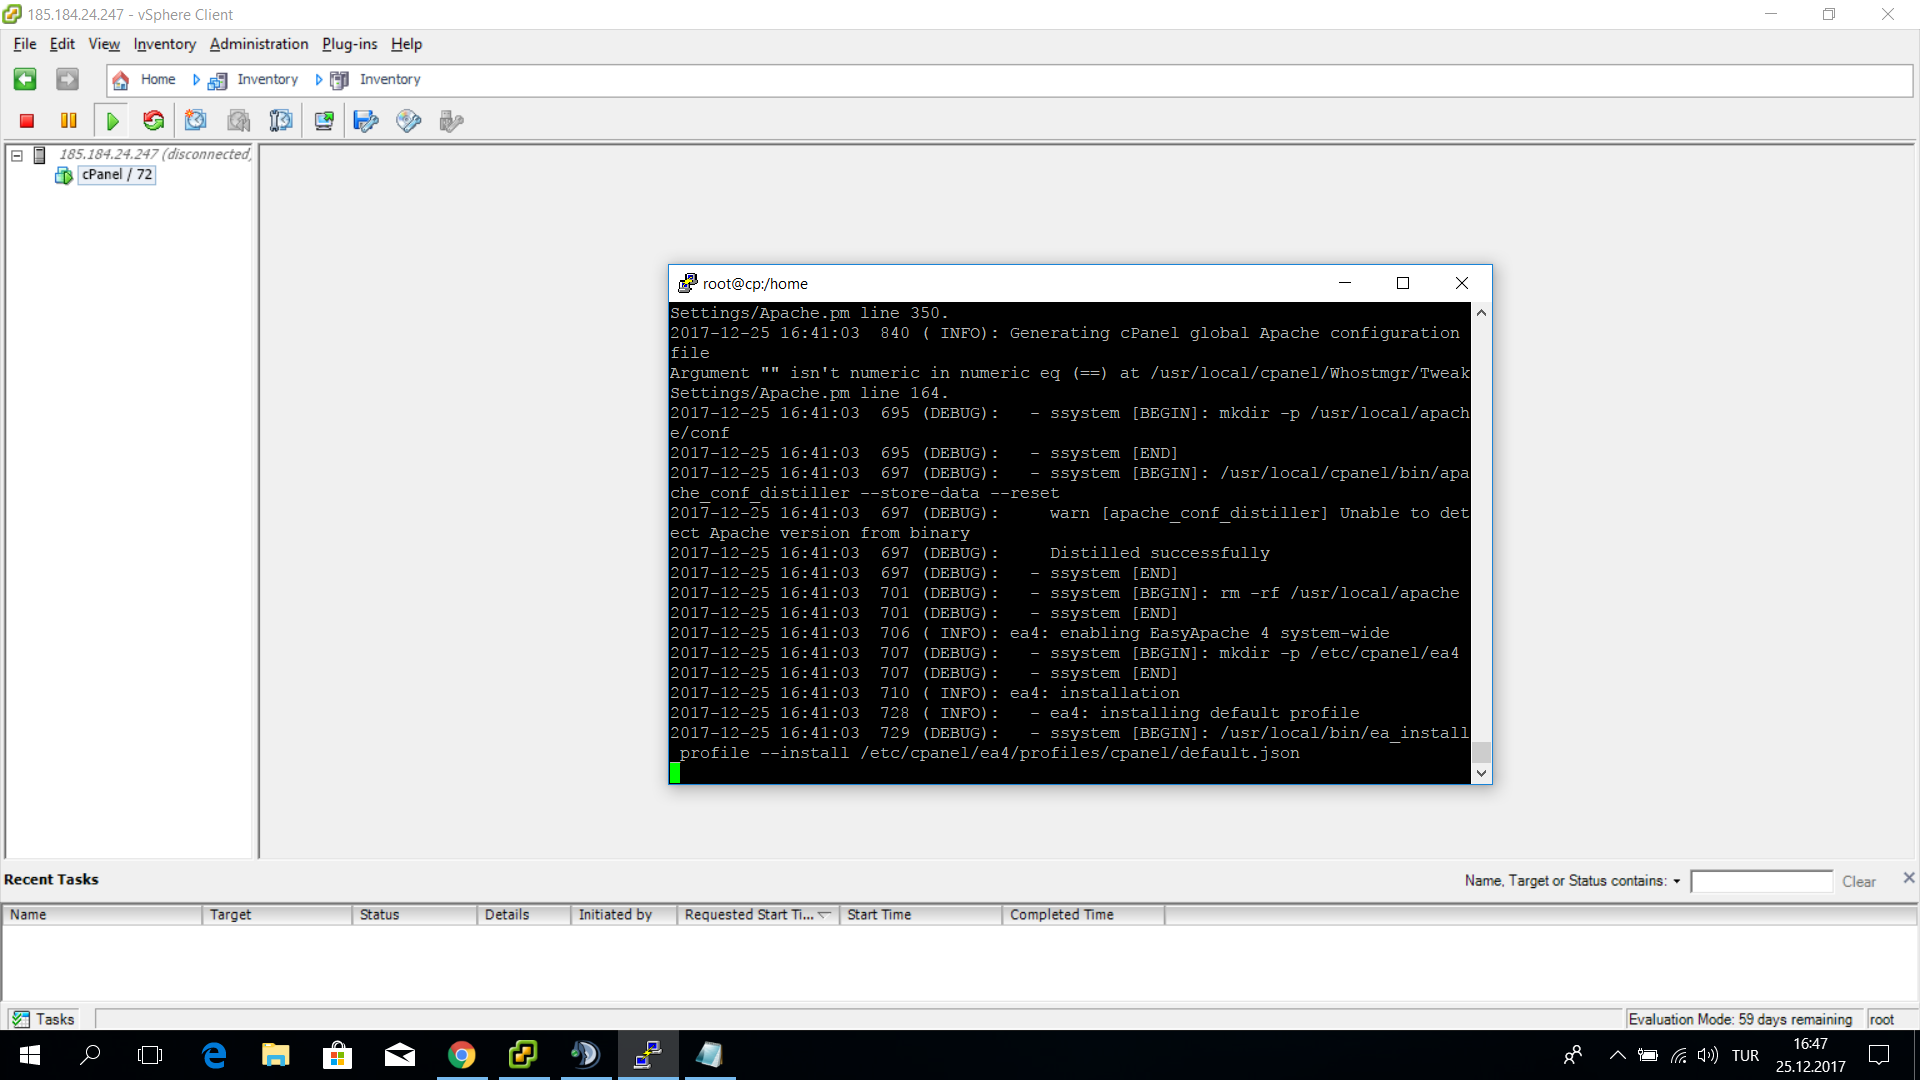Open the Plug-ins menu
The image size is (1920, 1080).
(350, 44)
